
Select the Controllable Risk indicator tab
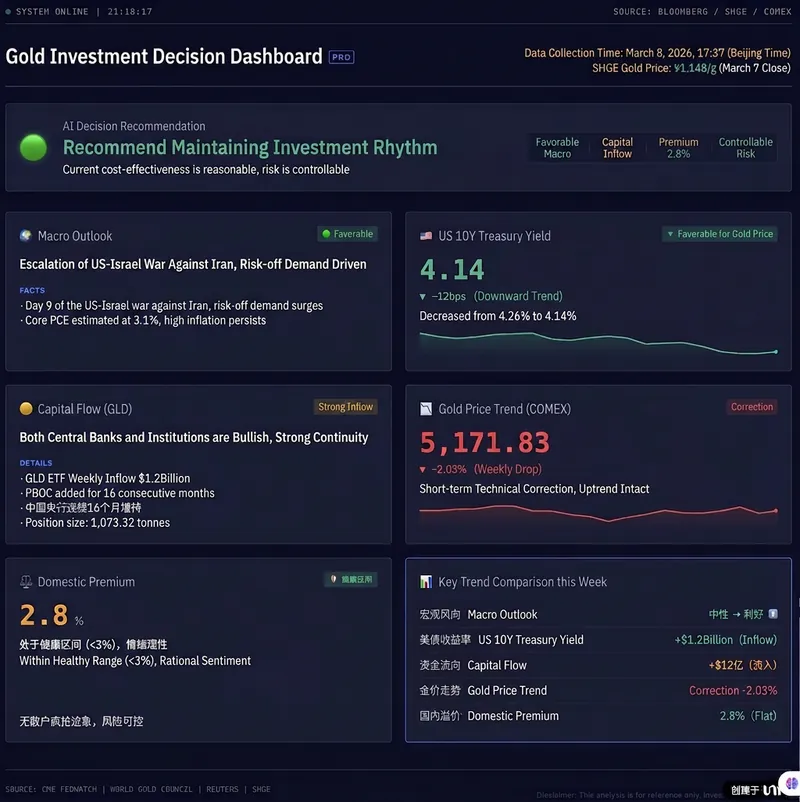(745, 148)
